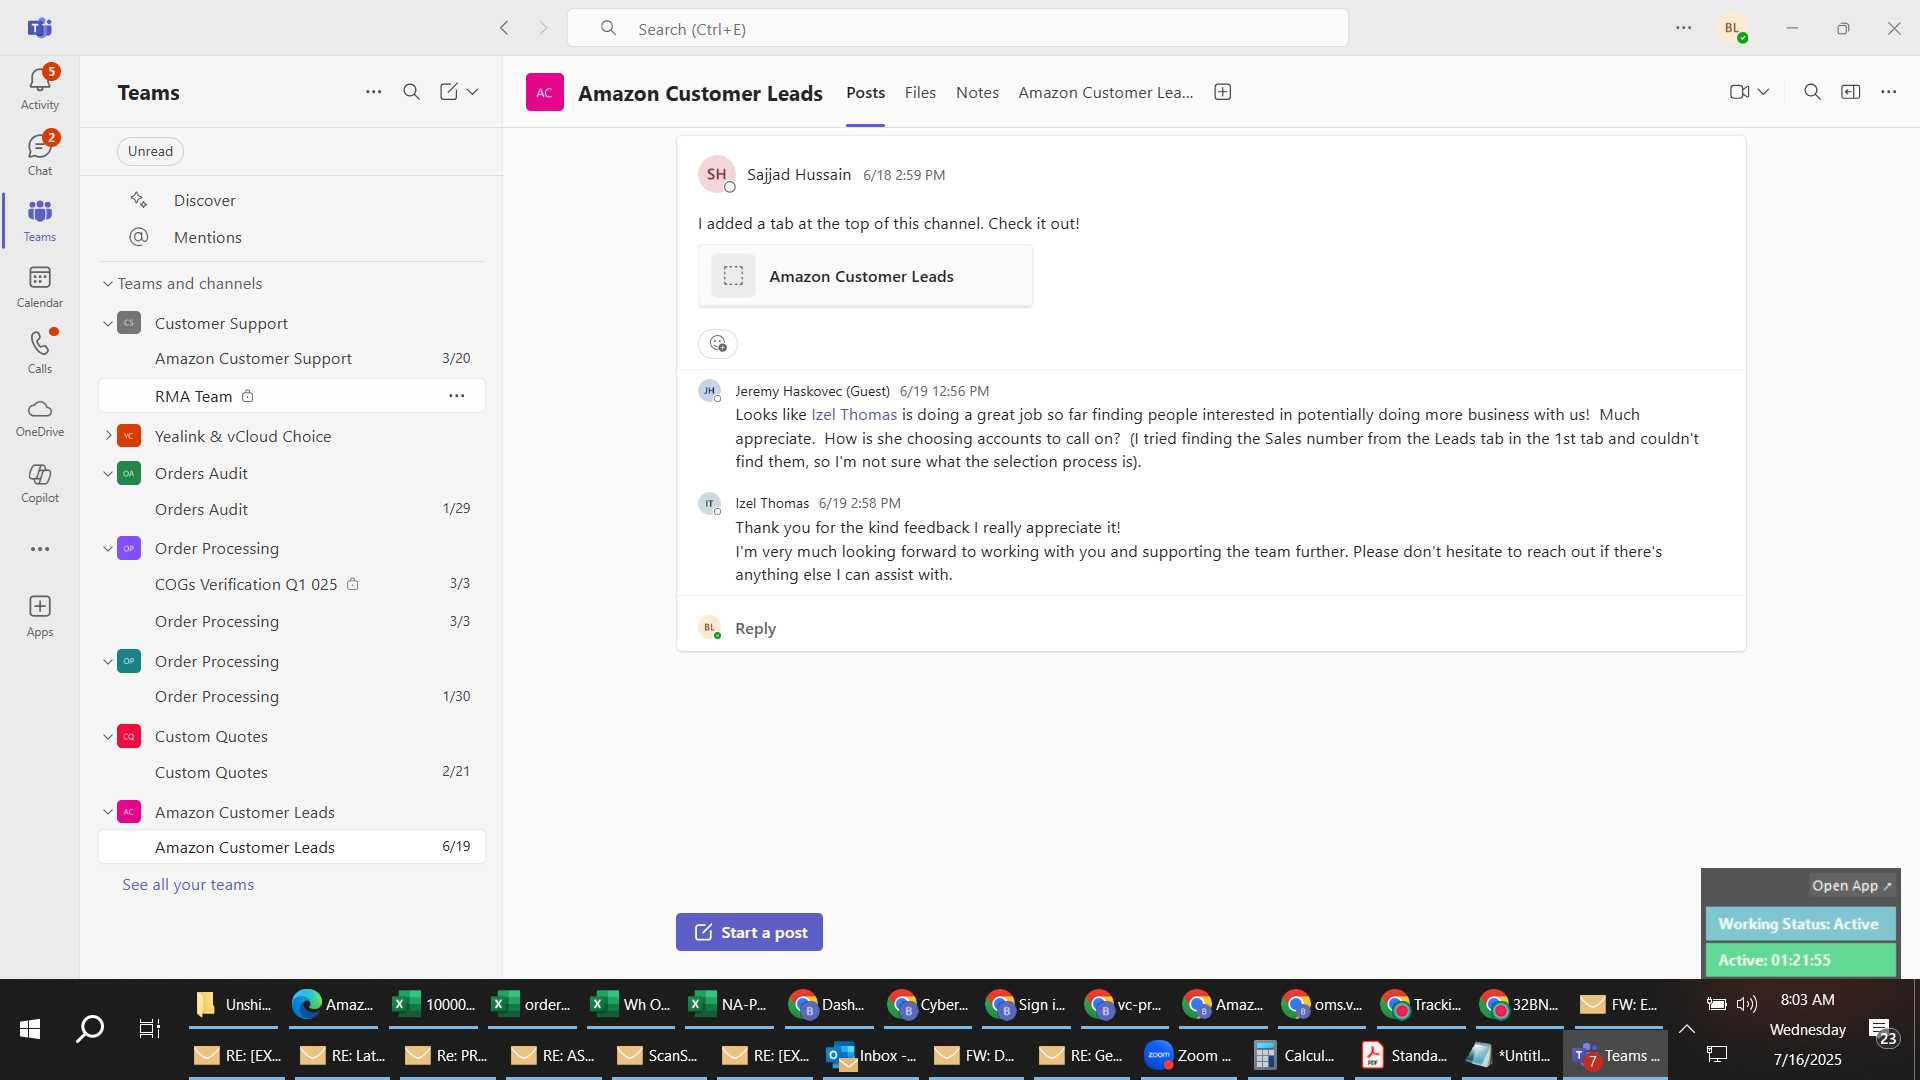The image size is (1920, 1080).
Task: Search within the Teams list
Action: [x=411, y=92]
